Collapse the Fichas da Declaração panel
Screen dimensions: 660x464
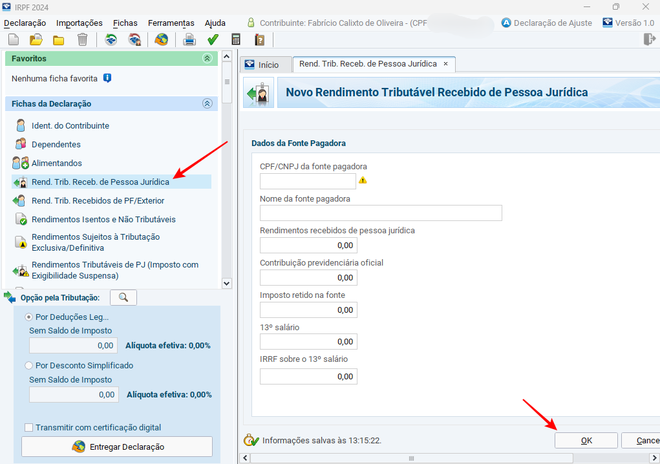tap(207, 104)
